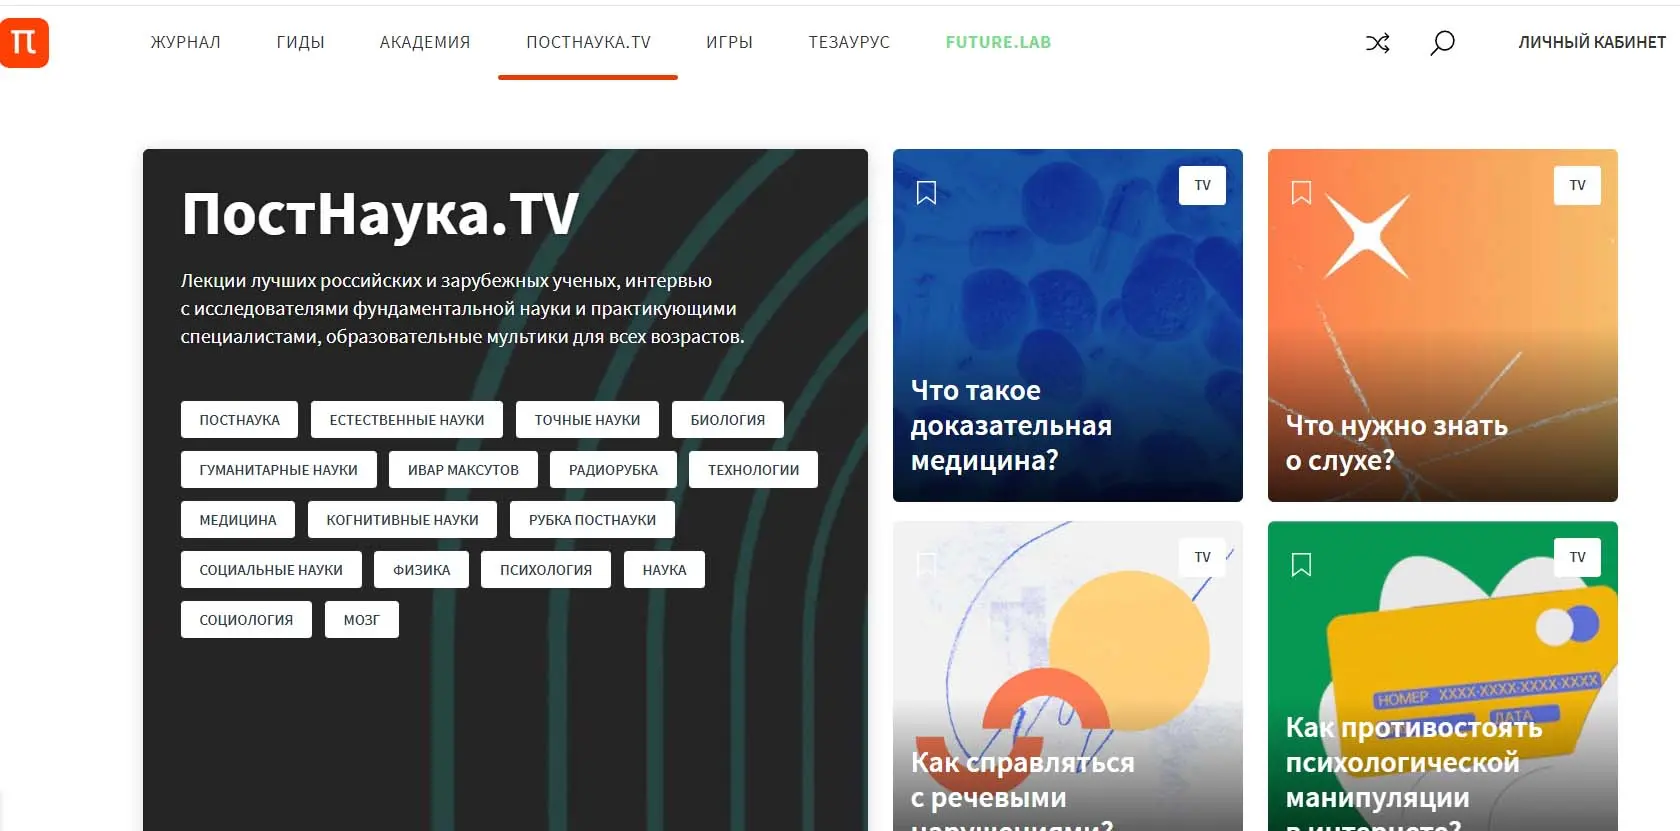Screen dimensions: 1680x831
Task: Open the shuffle random article icon
Action: coord(1377,43)
